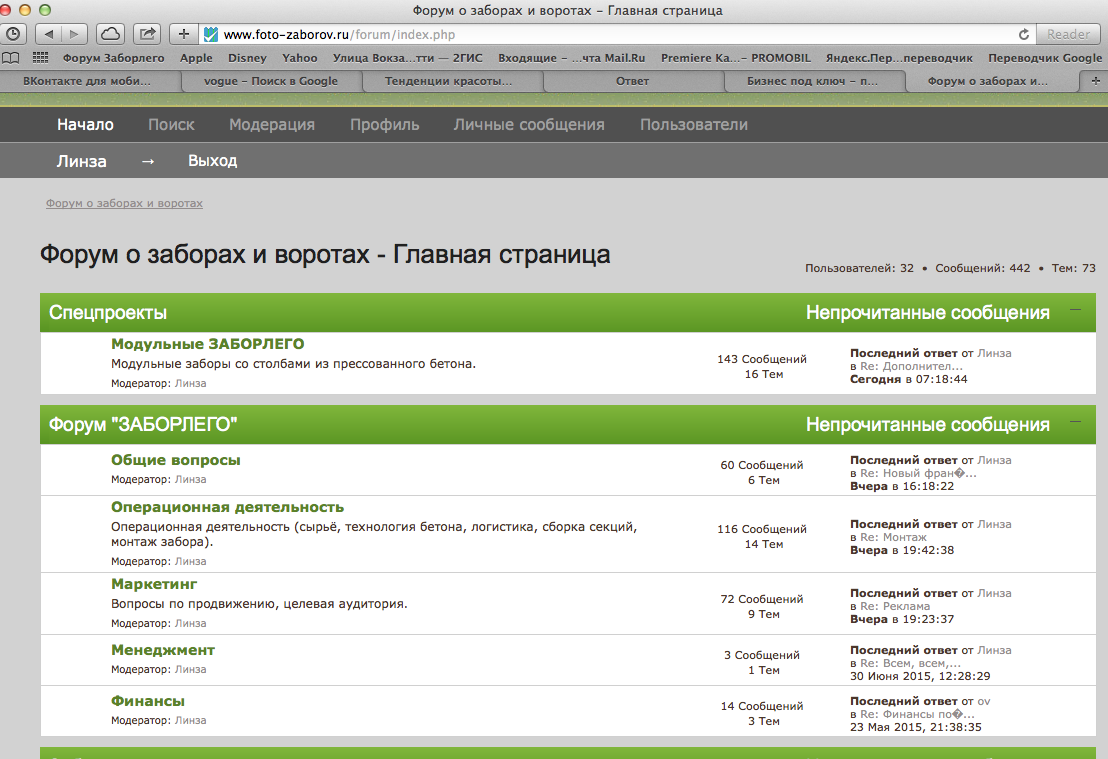This screenshot has width=1108, height=759.
Task: Open the Reading List book icon
Action: (x=11, y=58)
